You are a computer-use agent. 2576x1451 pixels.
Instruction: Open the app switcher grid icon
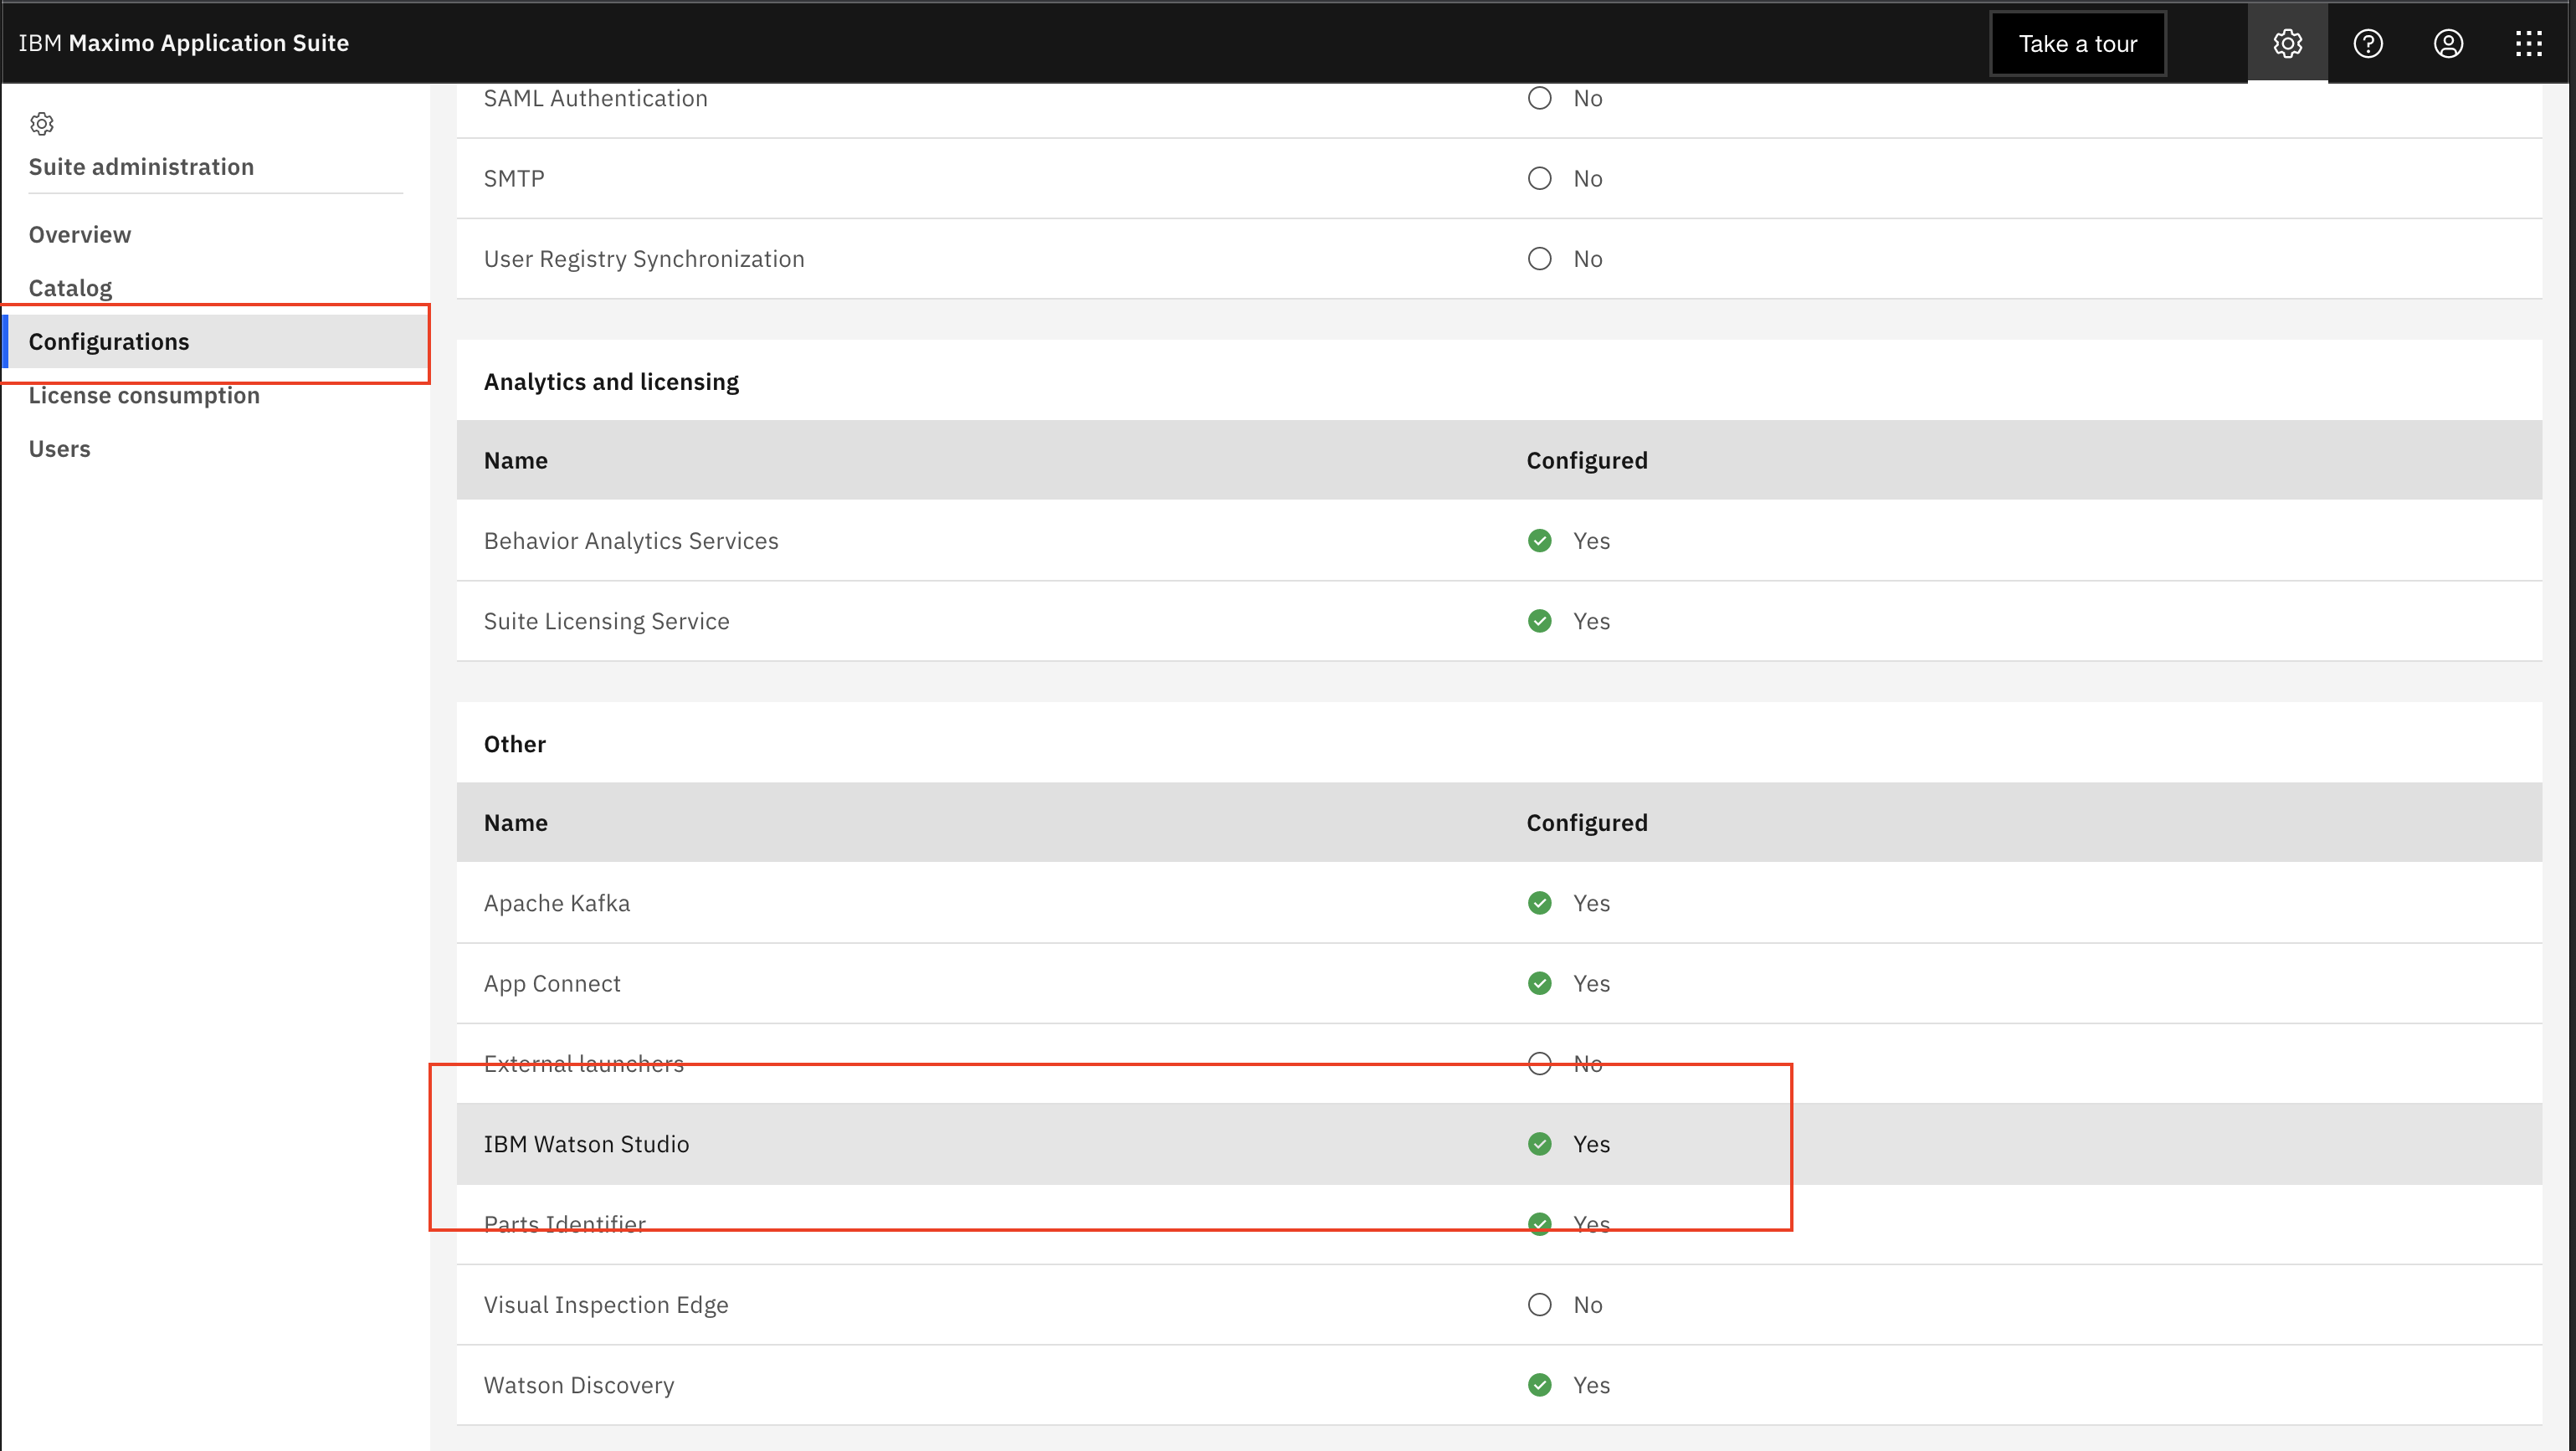coord(2528,43)
